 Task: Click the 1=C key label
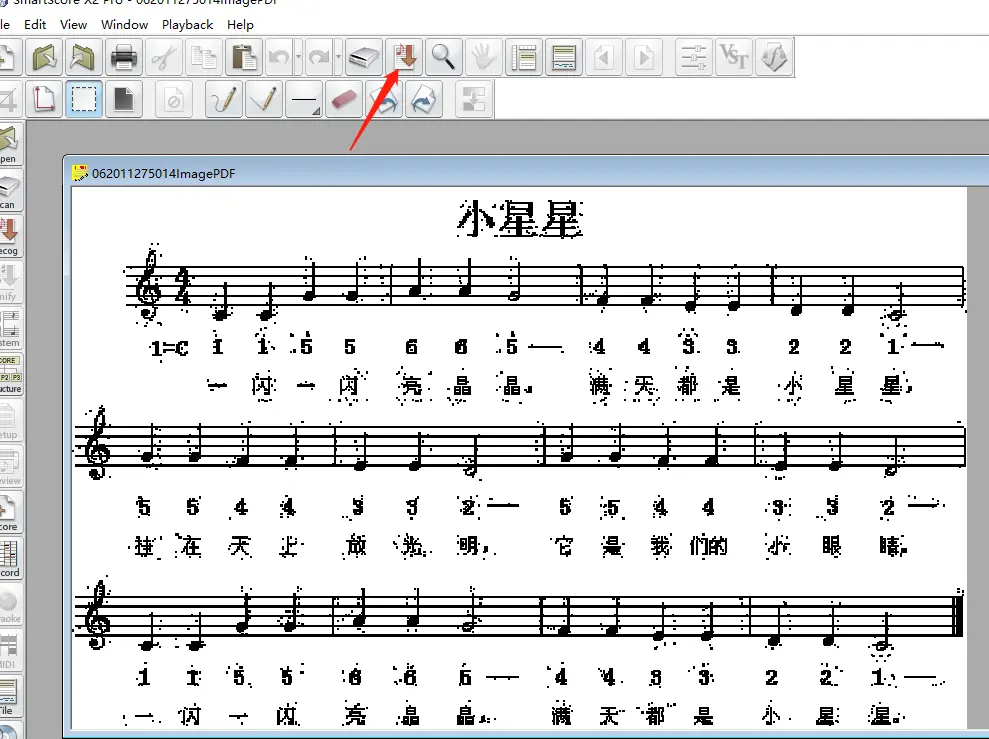169,347
